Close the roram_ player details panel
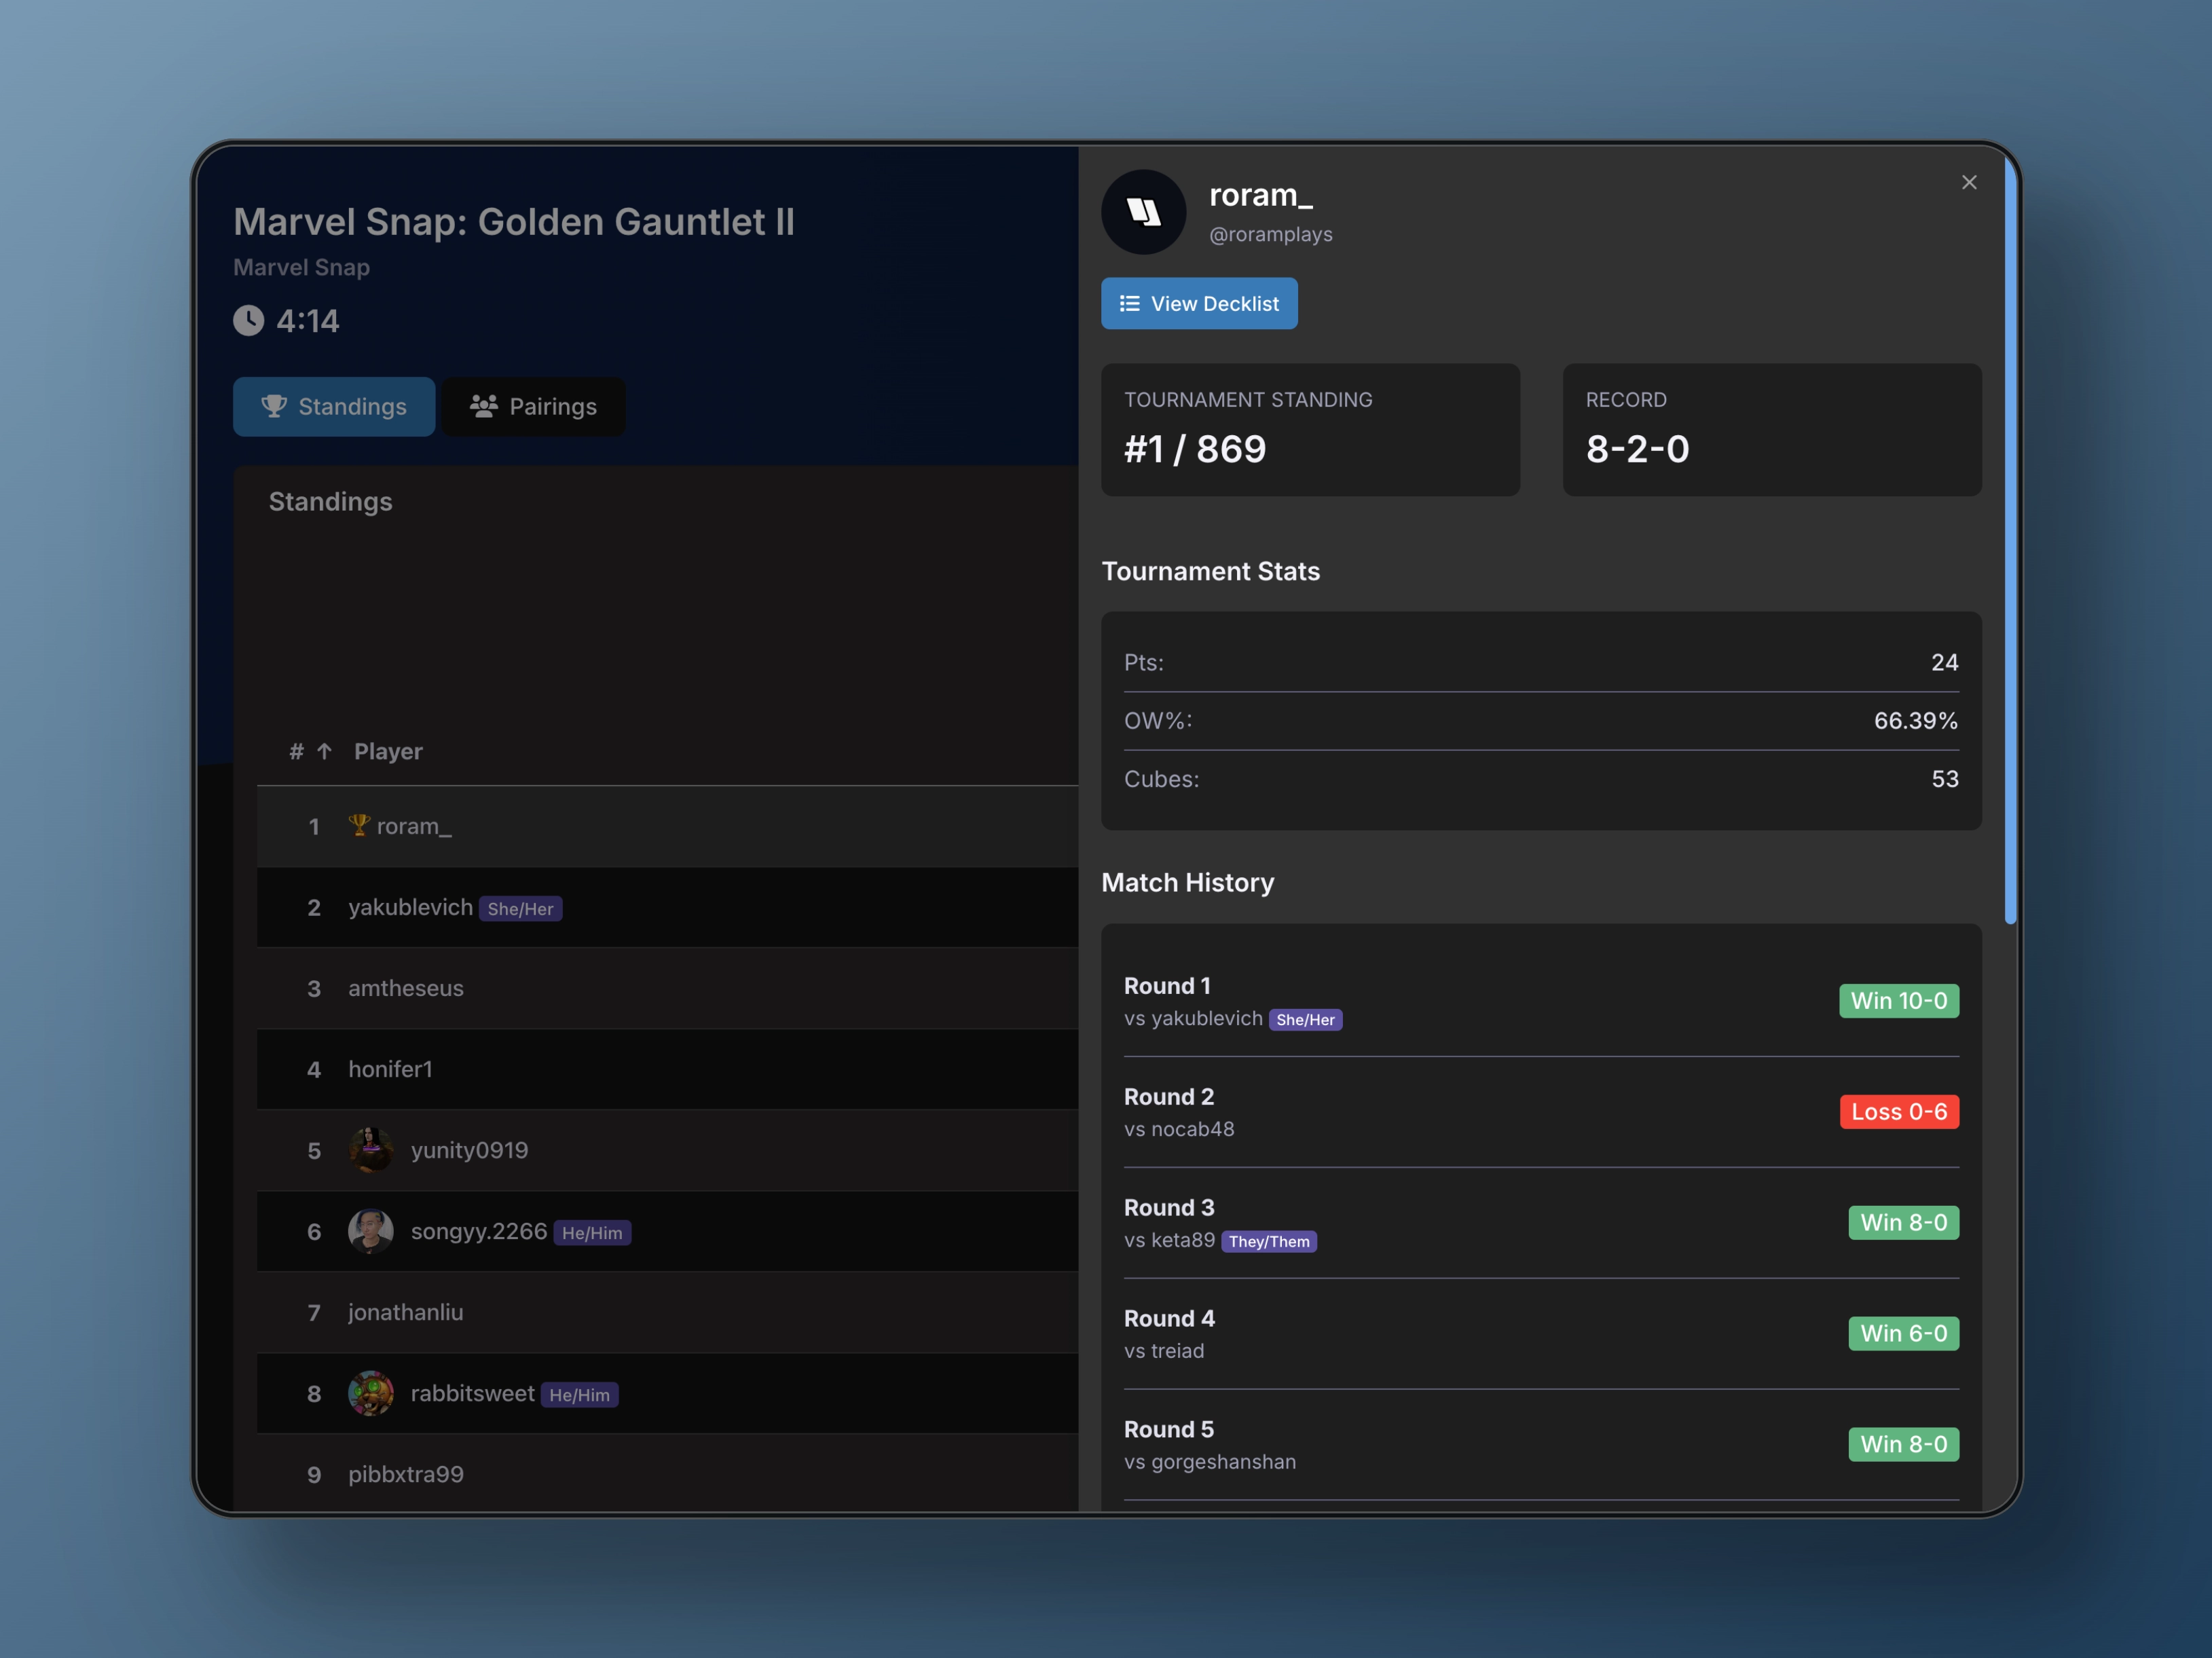 pos(1968,182)
